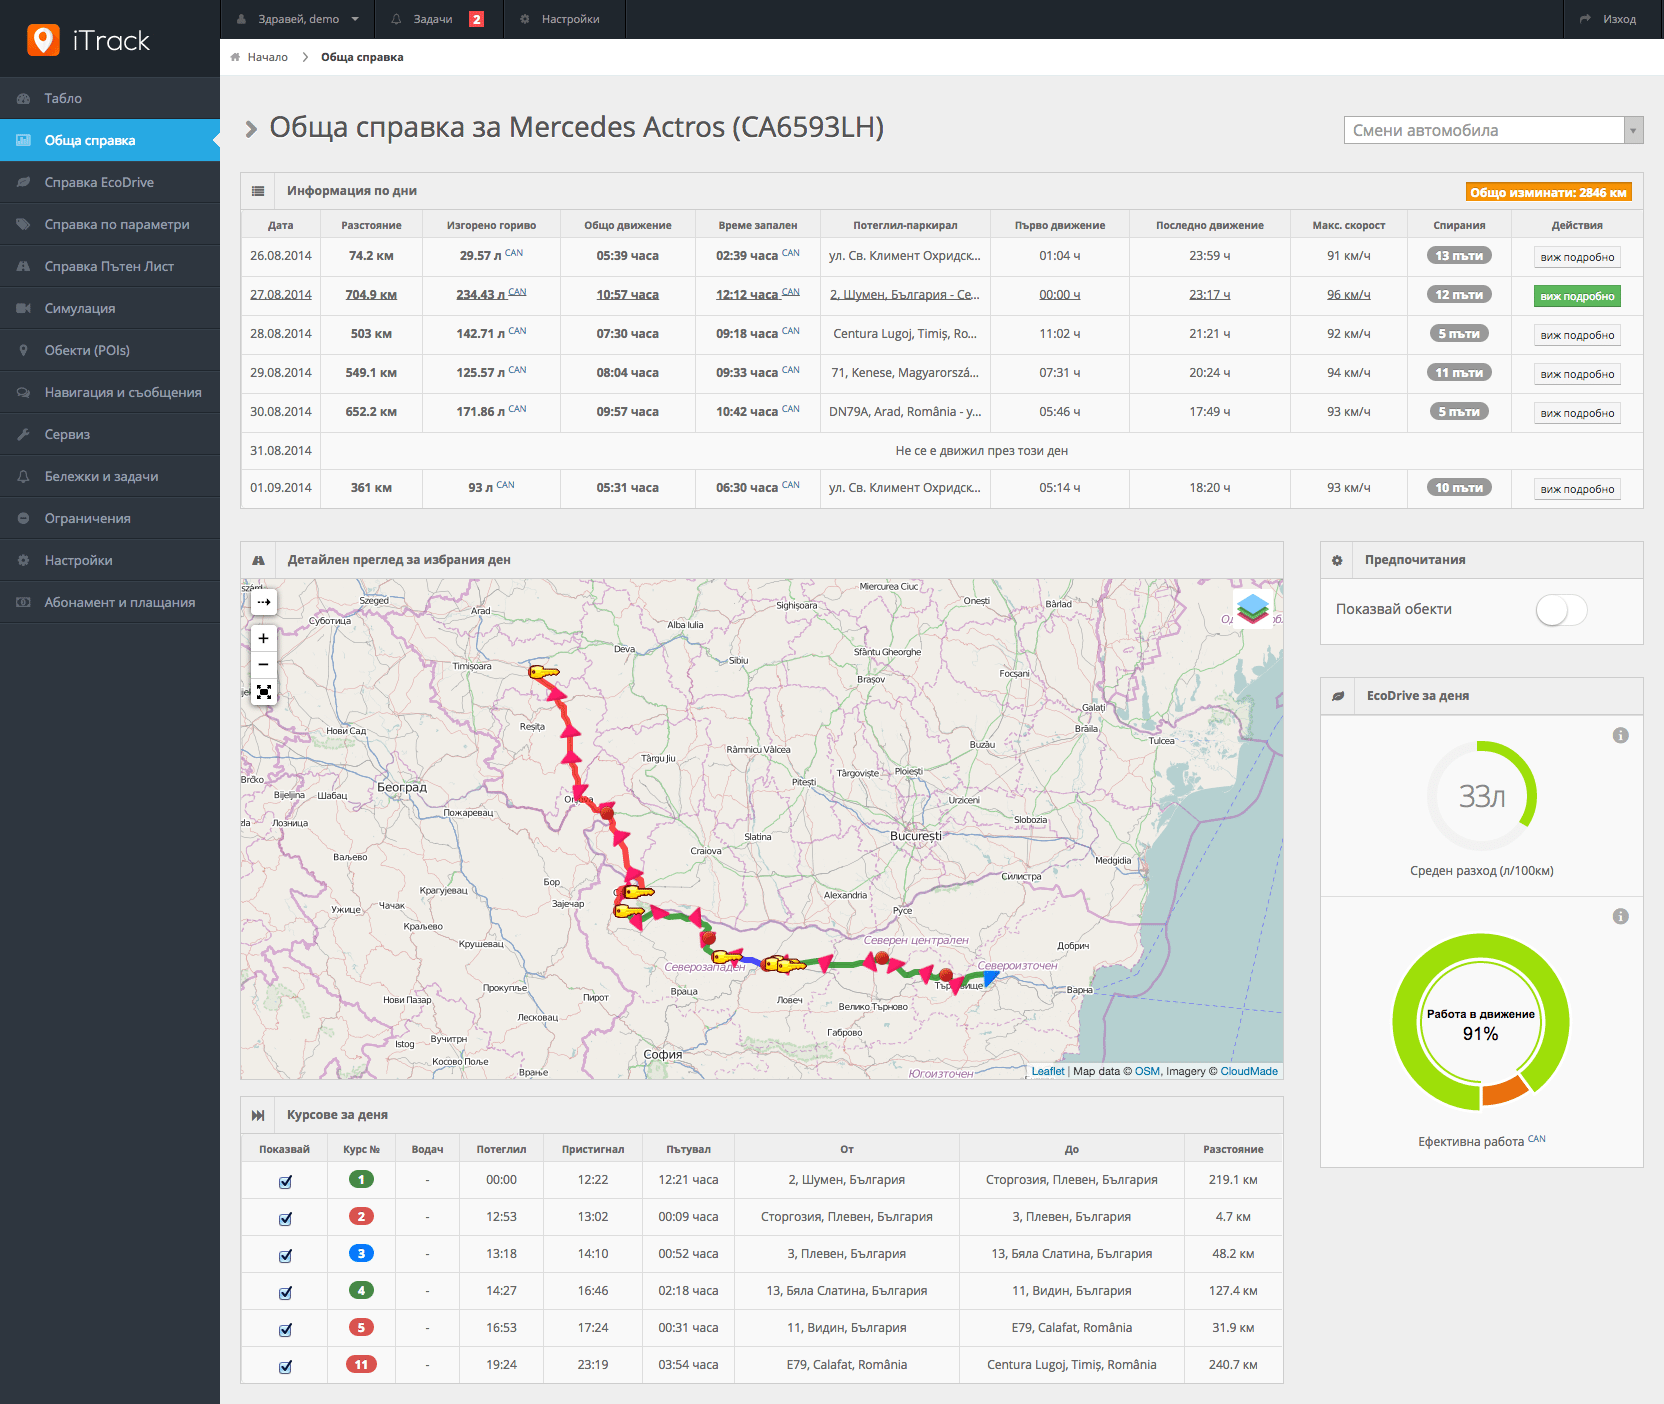Uncheck the display checkbox for course 1
The image size is (1664, 1404).
tap(285, 1181)
